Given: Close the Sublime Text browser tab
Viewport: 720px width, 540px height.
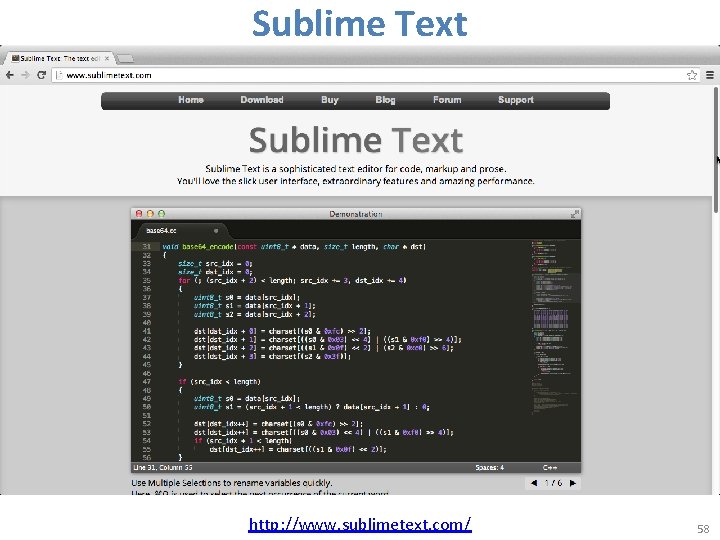Looking at the screenshot, I should tap(107, 58).
